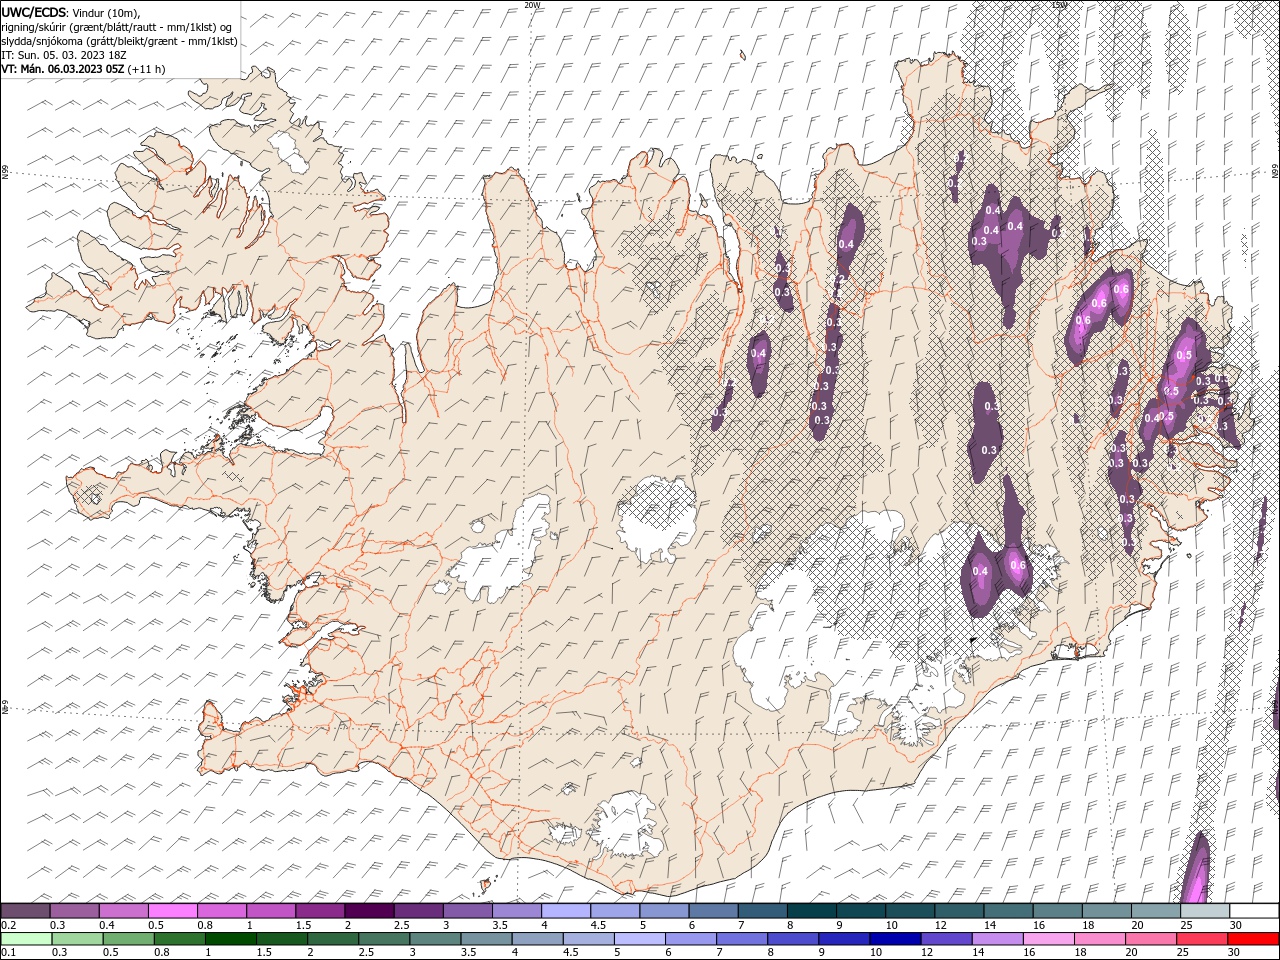
Task: Select upper legend swatch between 6 and 7
Action: (x=714, y=911)
